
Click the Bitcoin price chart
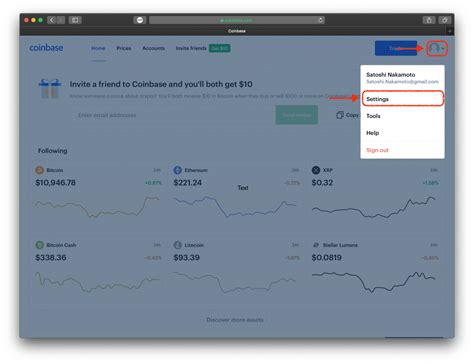pyautogui.click(x=97, y=207)
